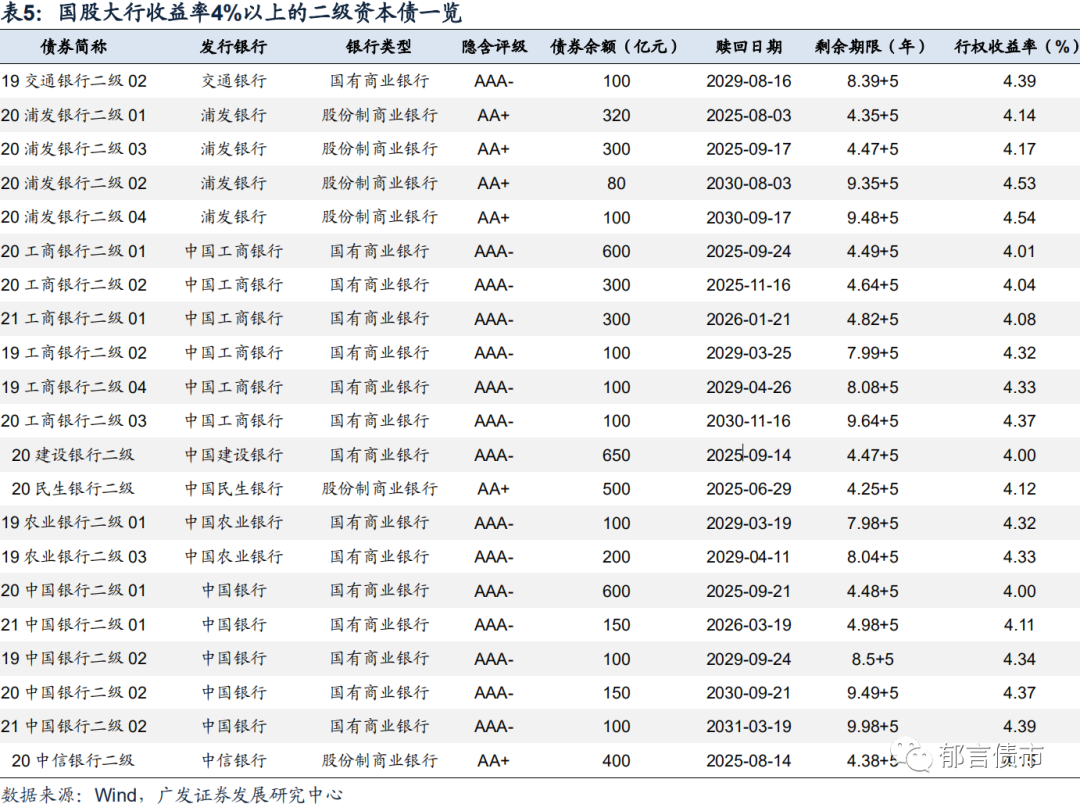Click data source line 数据来源：Wind

[172, 794]
